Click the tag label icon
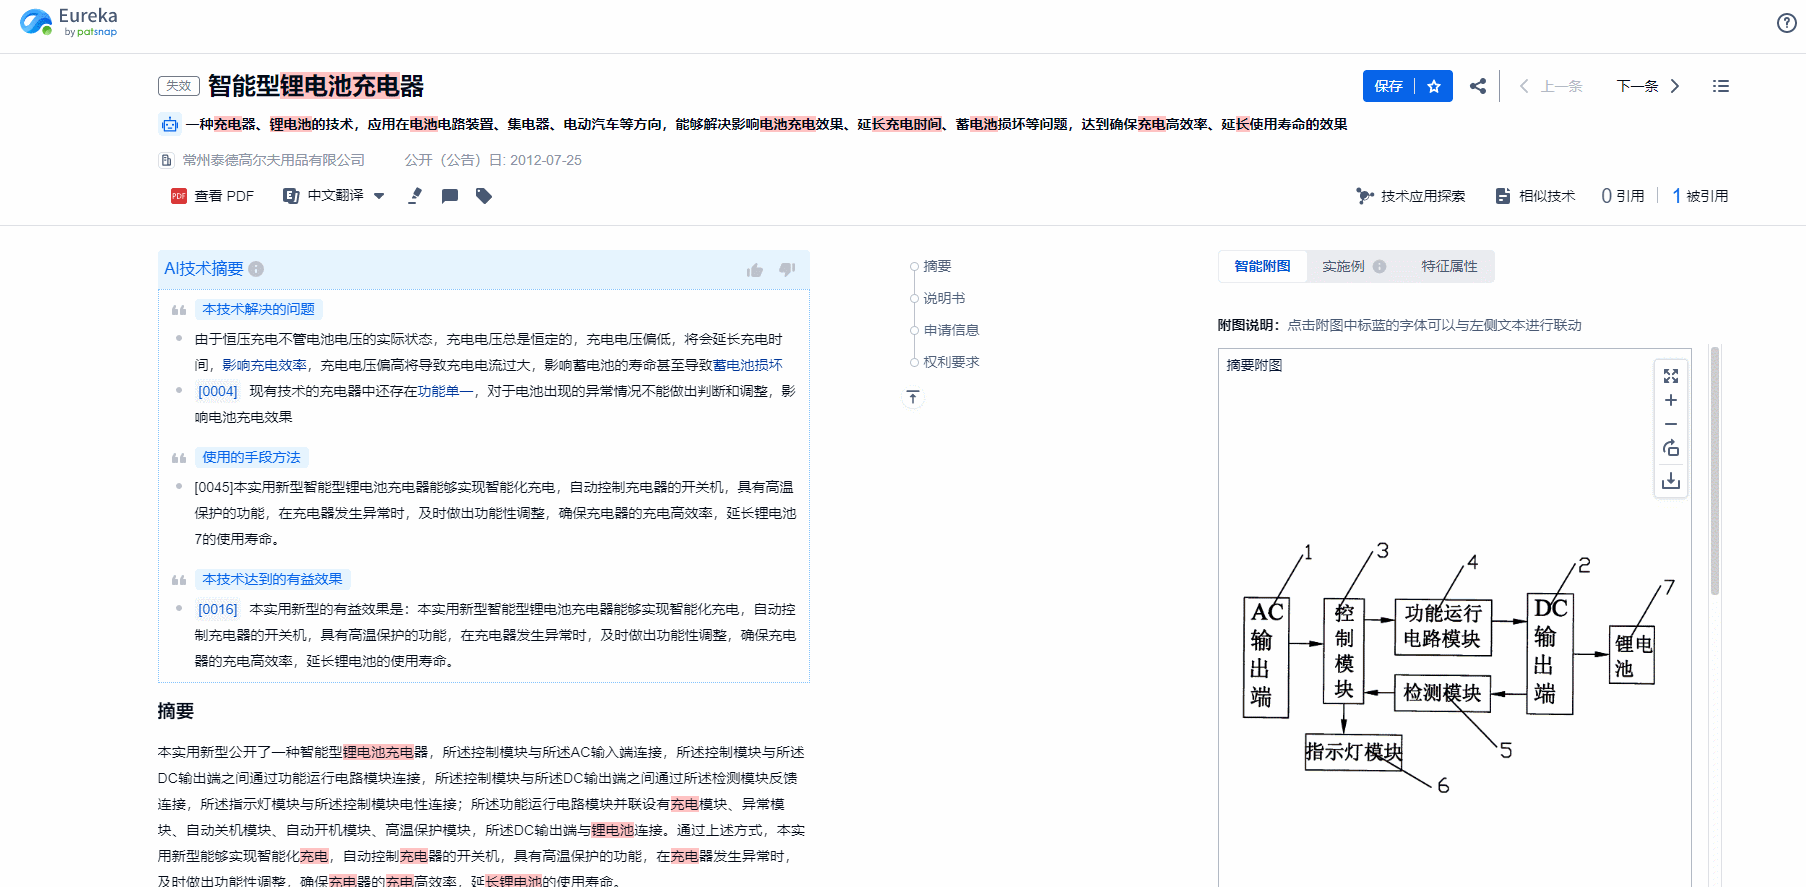 (484, 196)
